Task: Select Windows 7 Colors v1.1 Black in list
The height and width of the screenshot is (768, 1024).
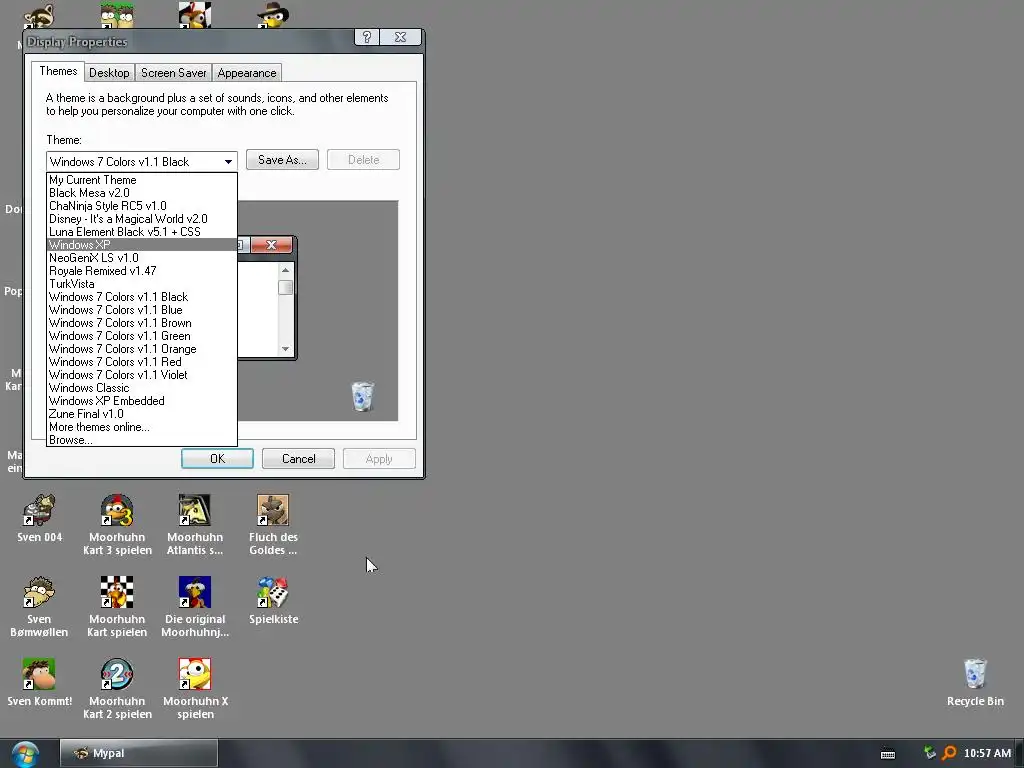Action: (x=142, y=297)
